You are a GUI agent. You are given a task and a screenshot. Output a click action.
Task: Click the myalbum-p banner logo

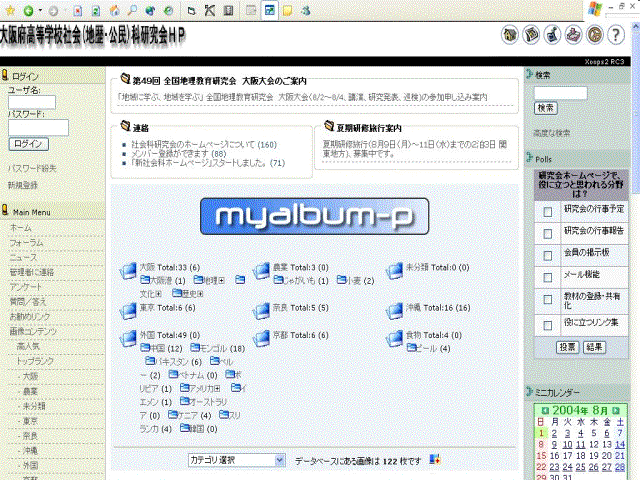(x=314, y=216)
